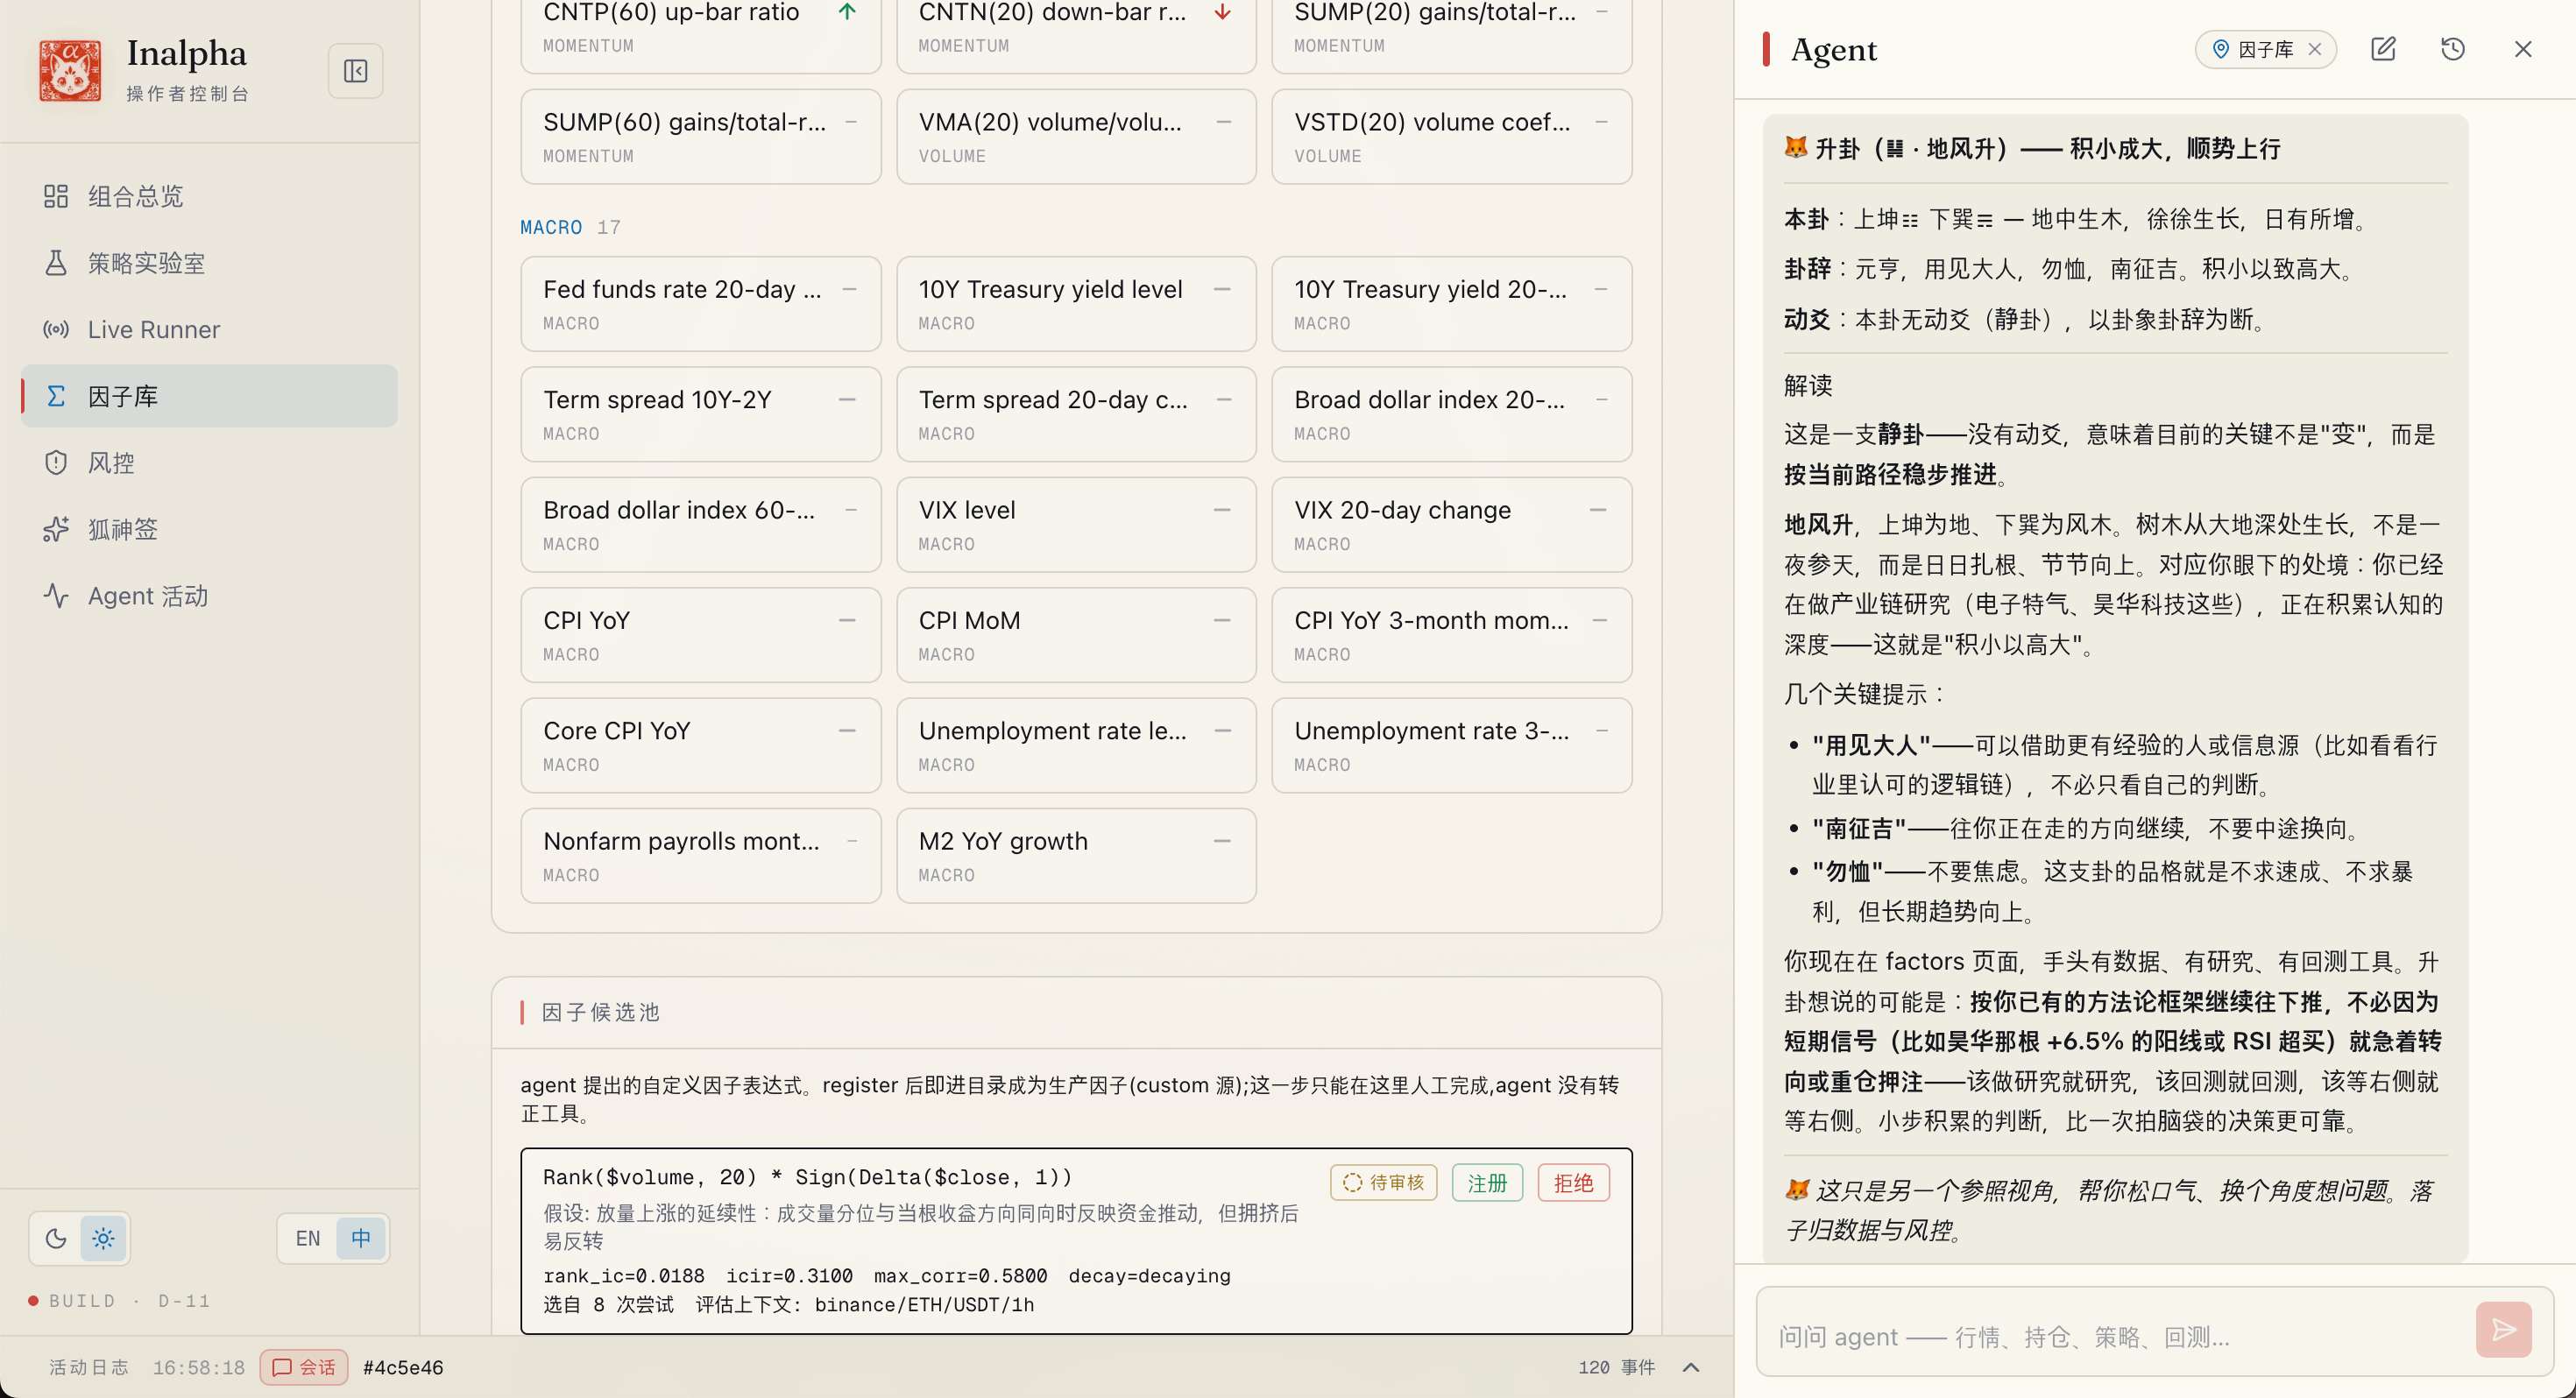Open the Term spread 10Y-2Y card

pyautogui.click(x=701, y=414)
